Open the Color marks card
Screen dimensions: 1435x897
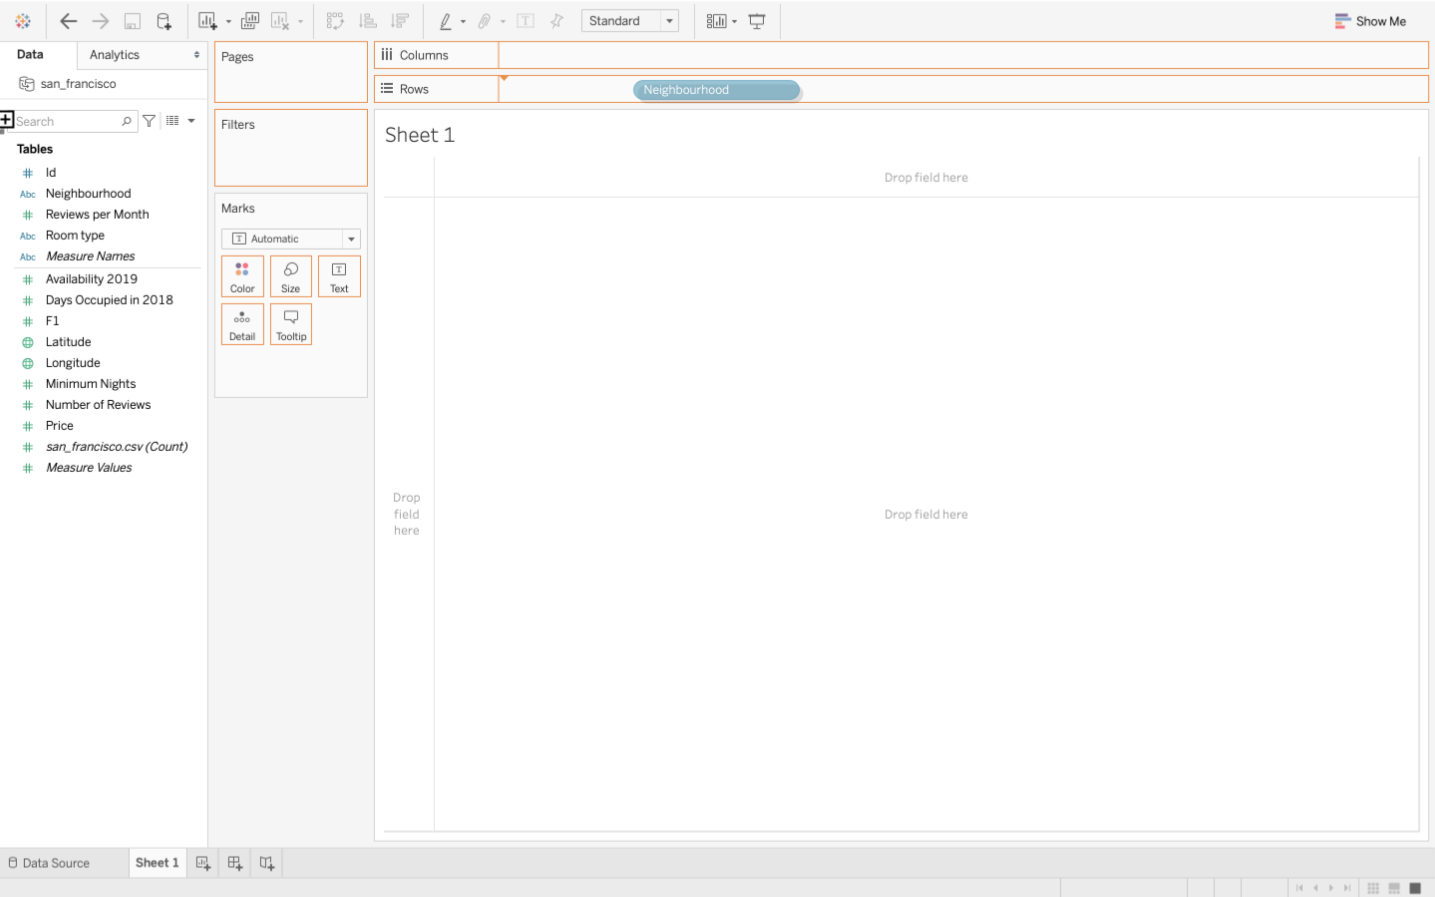pyautogui.click(x=242, y=276)
